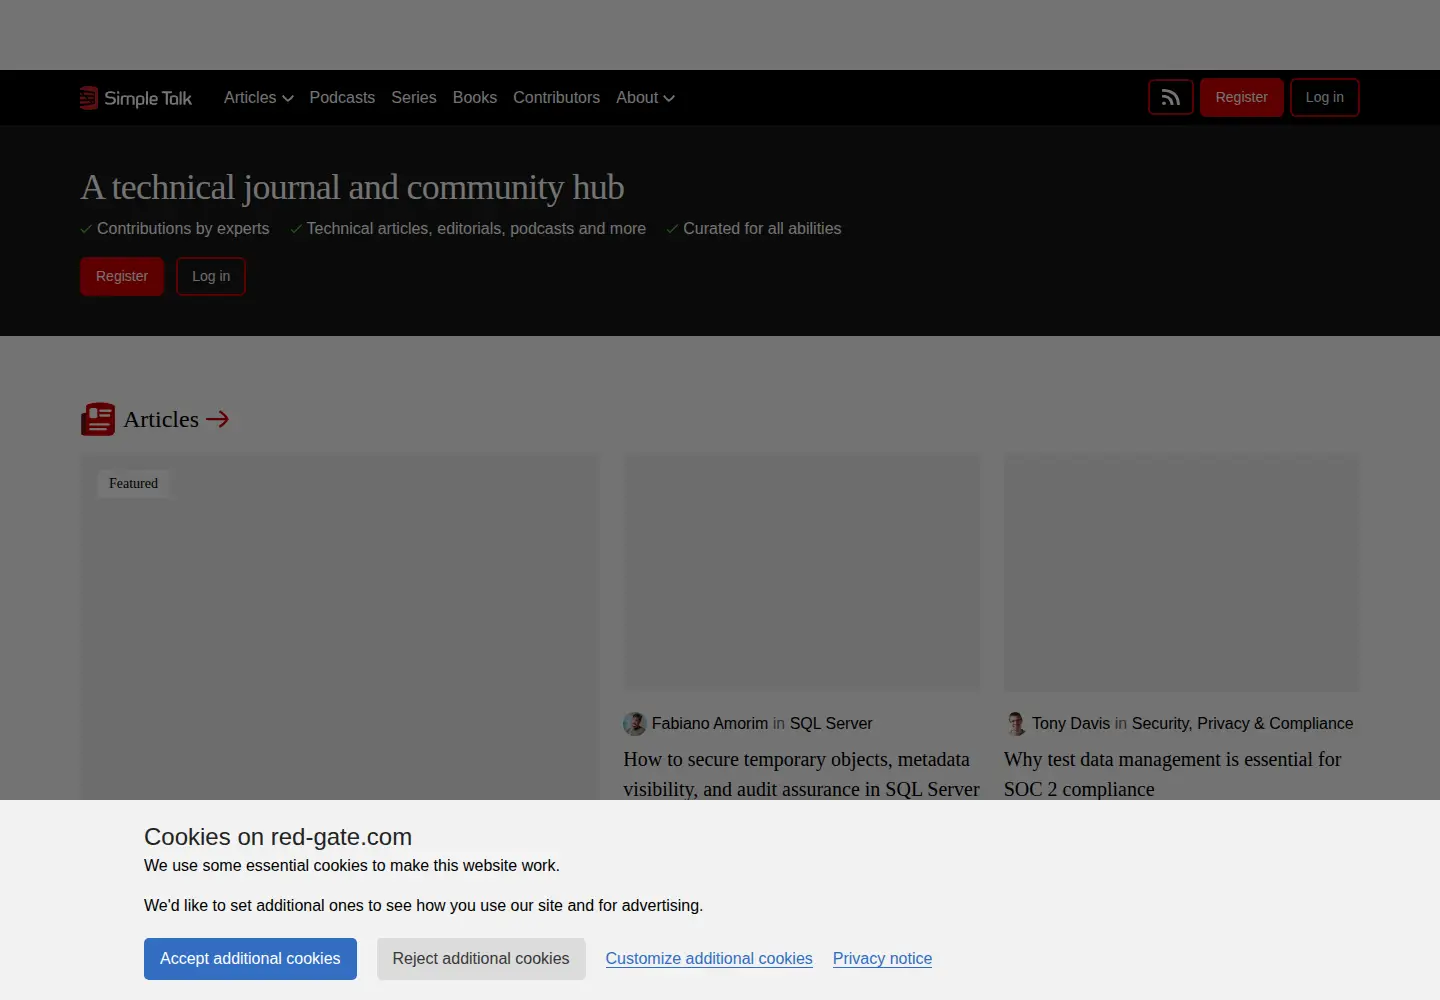
Task: Open Customize additional cookies link
Action: tap(709, 958)
